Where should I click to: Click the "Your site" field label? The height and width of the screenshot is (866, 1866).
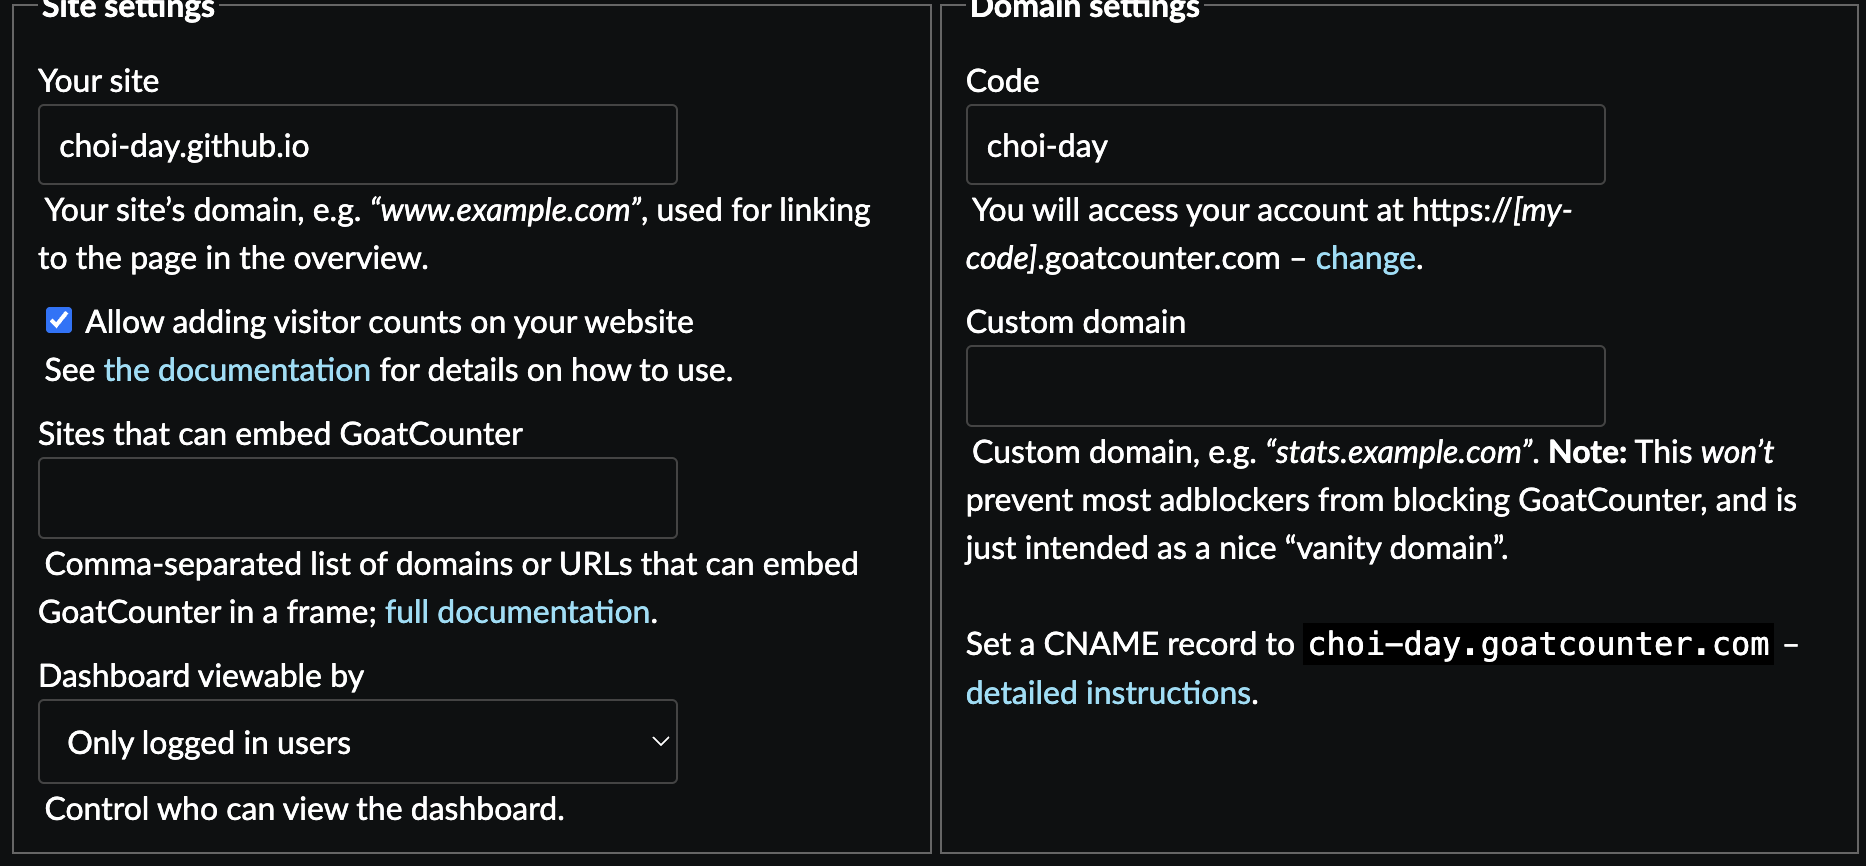click(99, 81)
